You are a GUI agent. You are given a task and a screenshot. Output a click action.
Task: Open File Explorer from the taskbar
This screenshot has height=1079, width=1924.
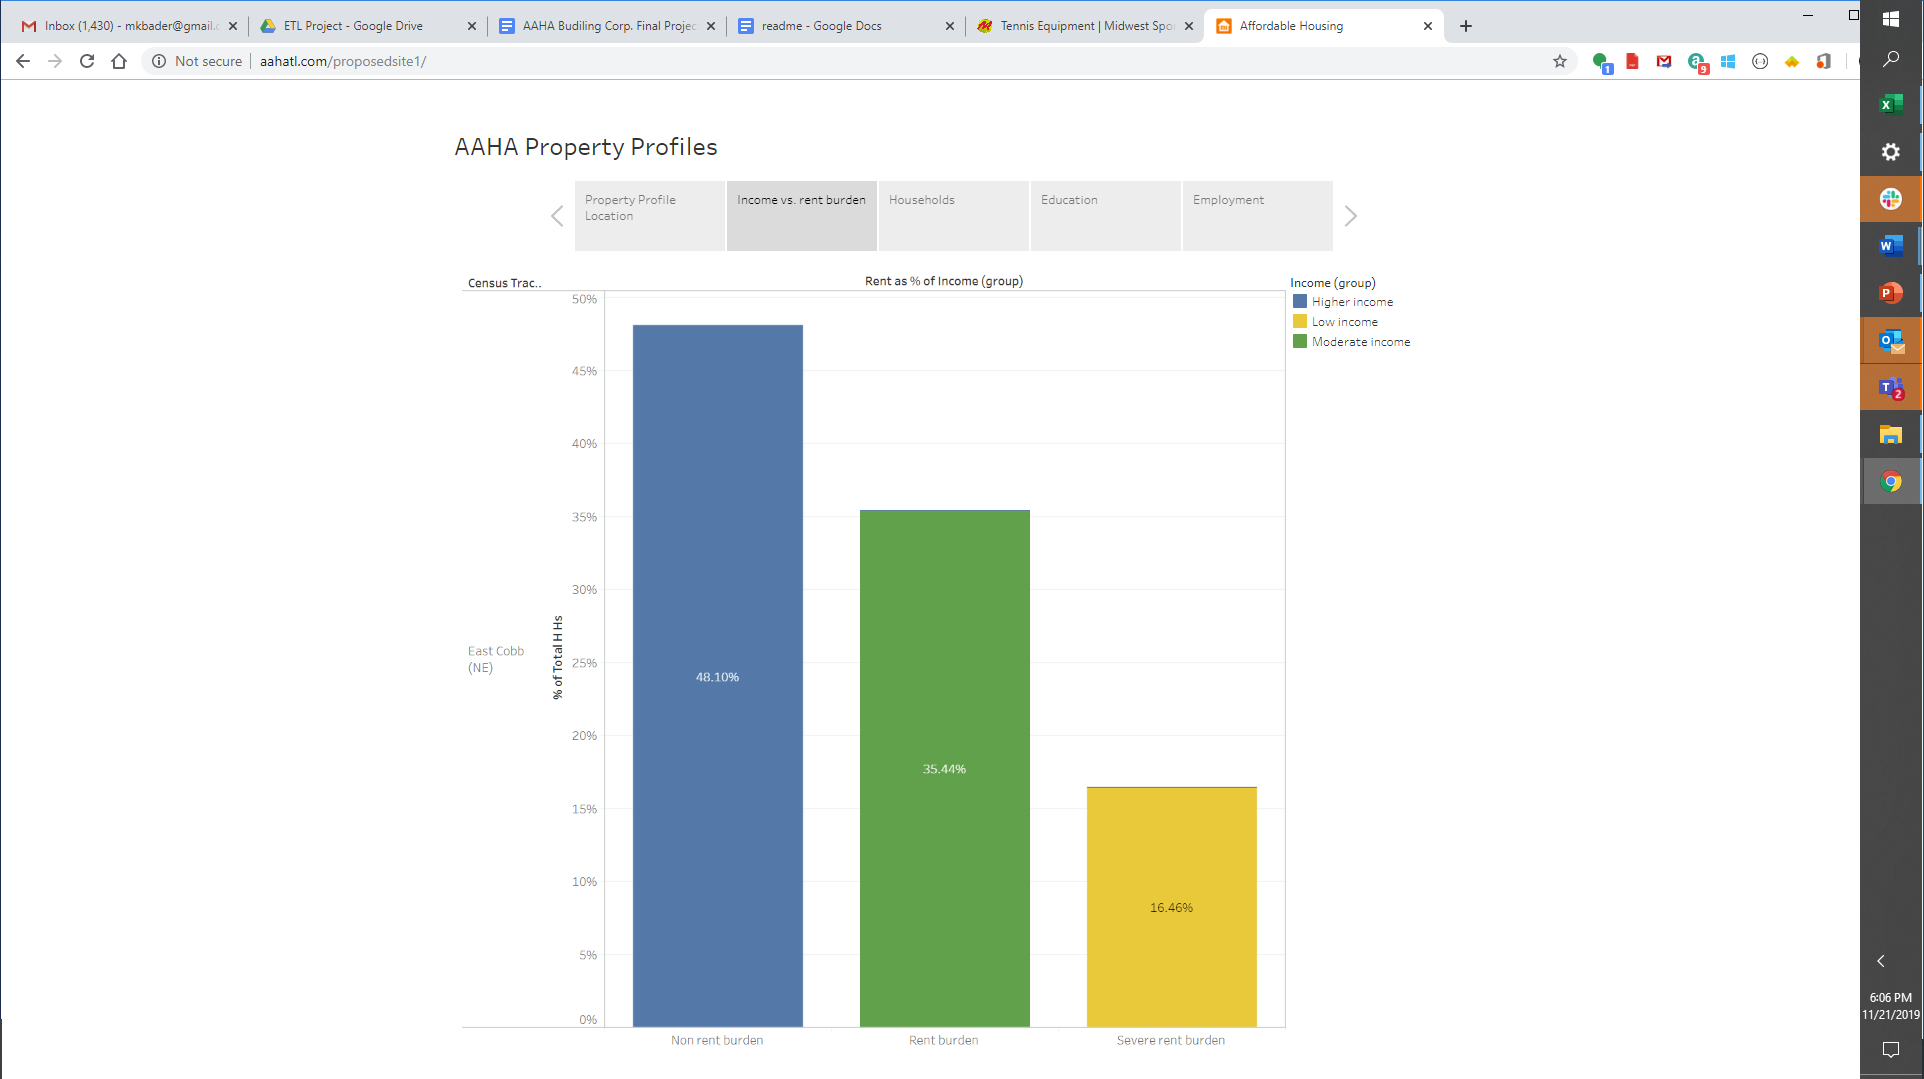point(1891,435)
